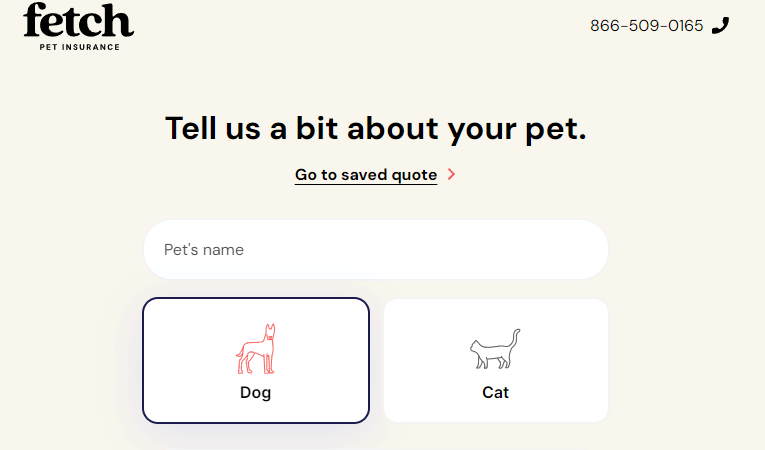
Task: Click the Pet's name placeholder text
Action: pos(204,249)
